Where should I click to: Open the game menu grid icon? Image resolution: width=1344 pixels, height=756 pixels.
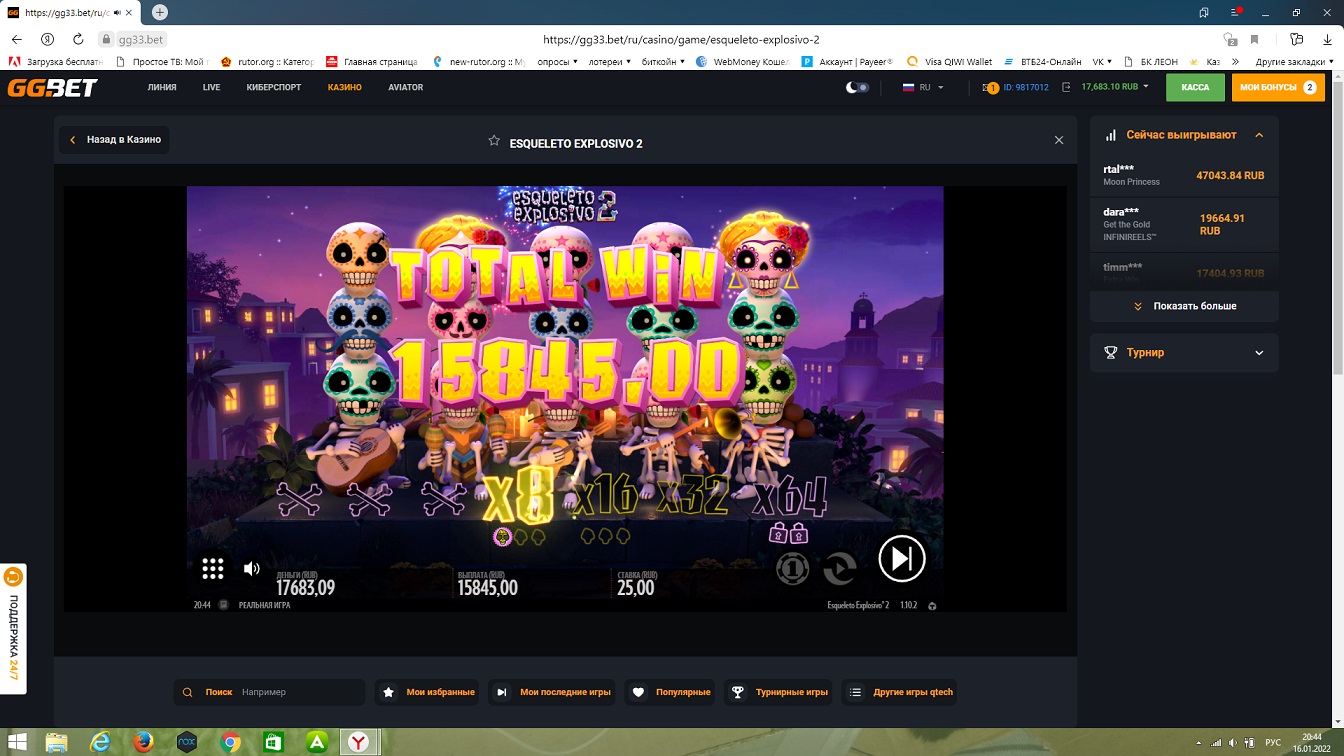click(x=213, y=569)
